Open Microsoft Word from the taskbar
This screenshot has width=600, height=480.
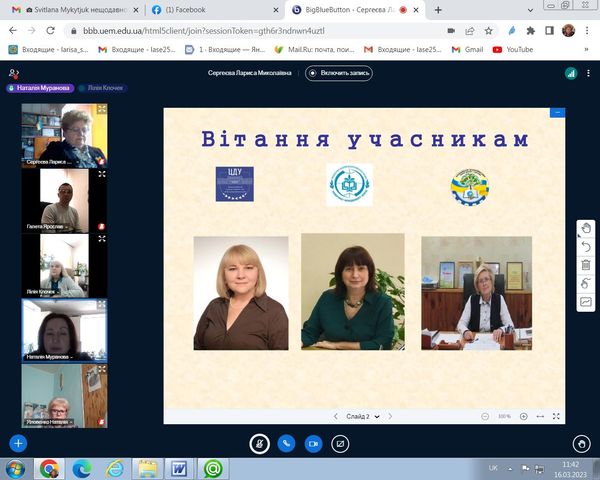[179, 467]
